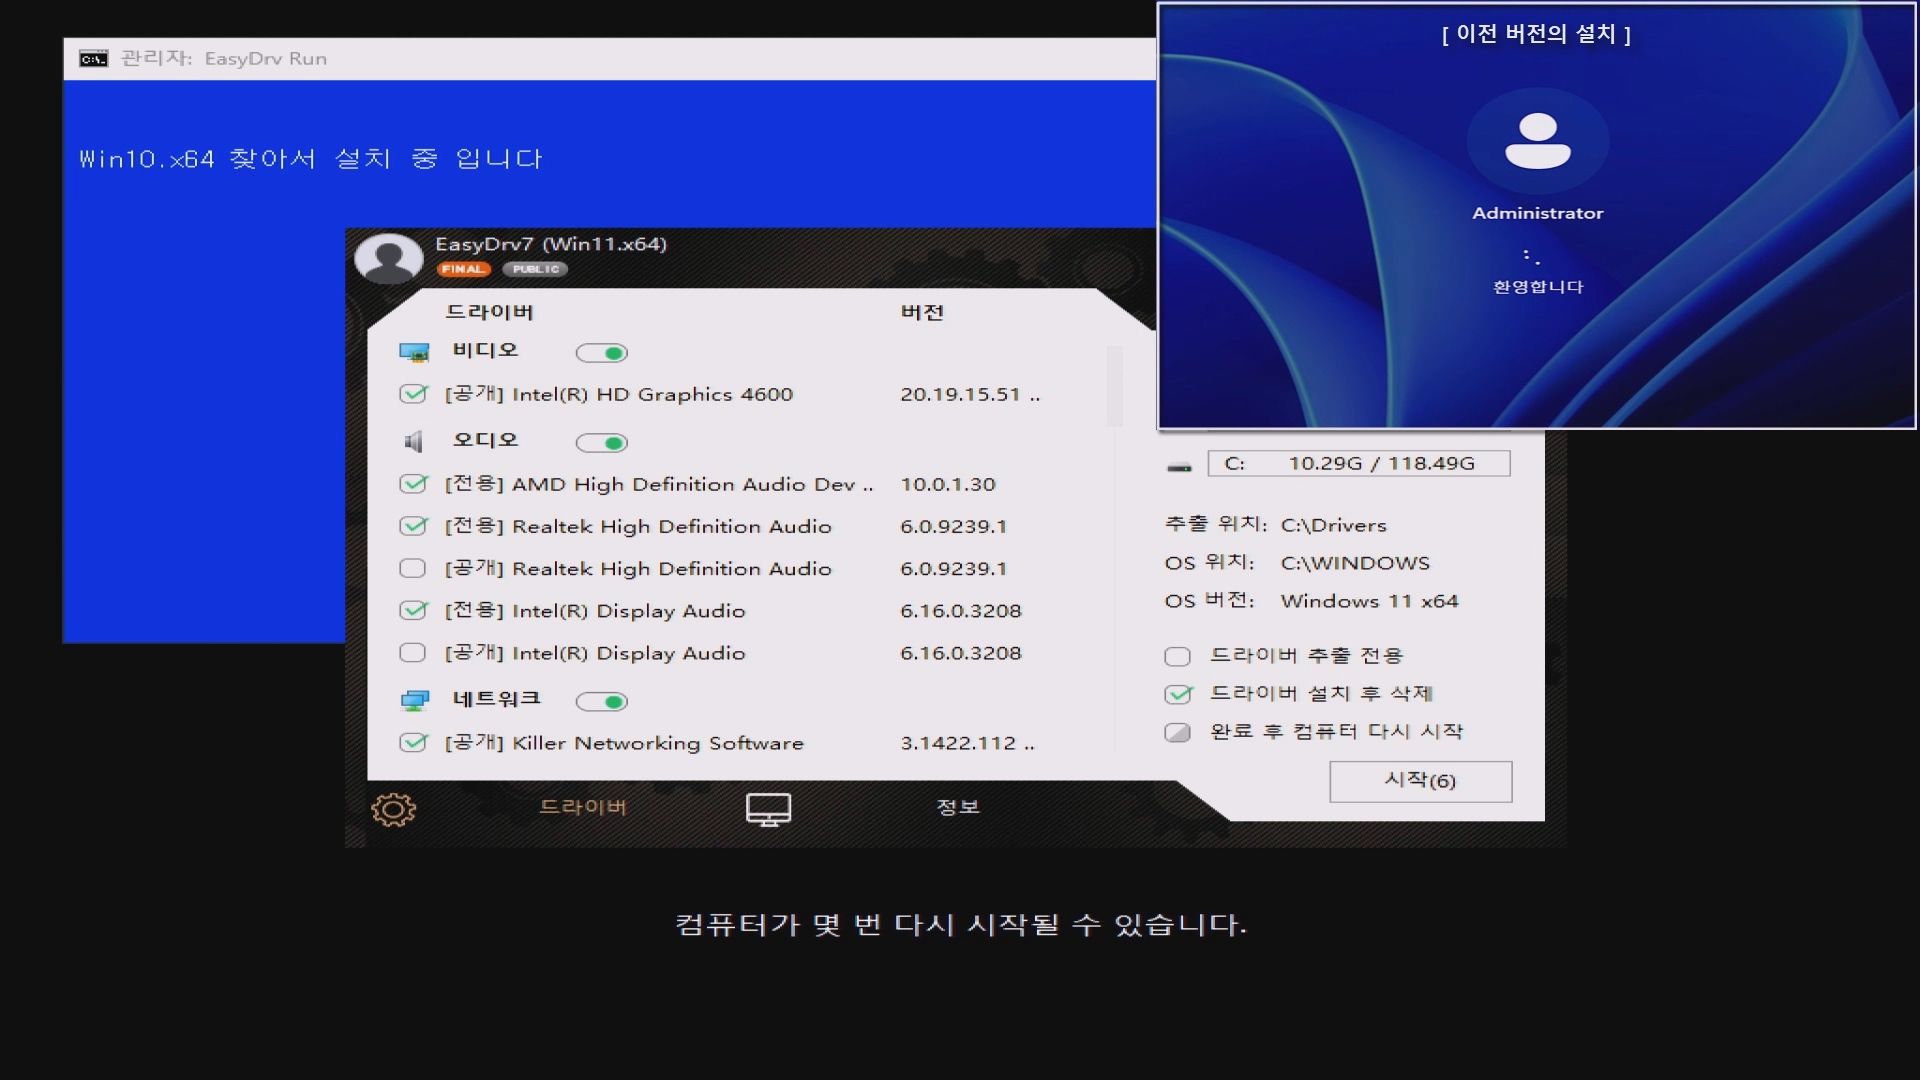The image size is (1920, 1080).
Task: Click the settings gear icon
Action: 393,809
